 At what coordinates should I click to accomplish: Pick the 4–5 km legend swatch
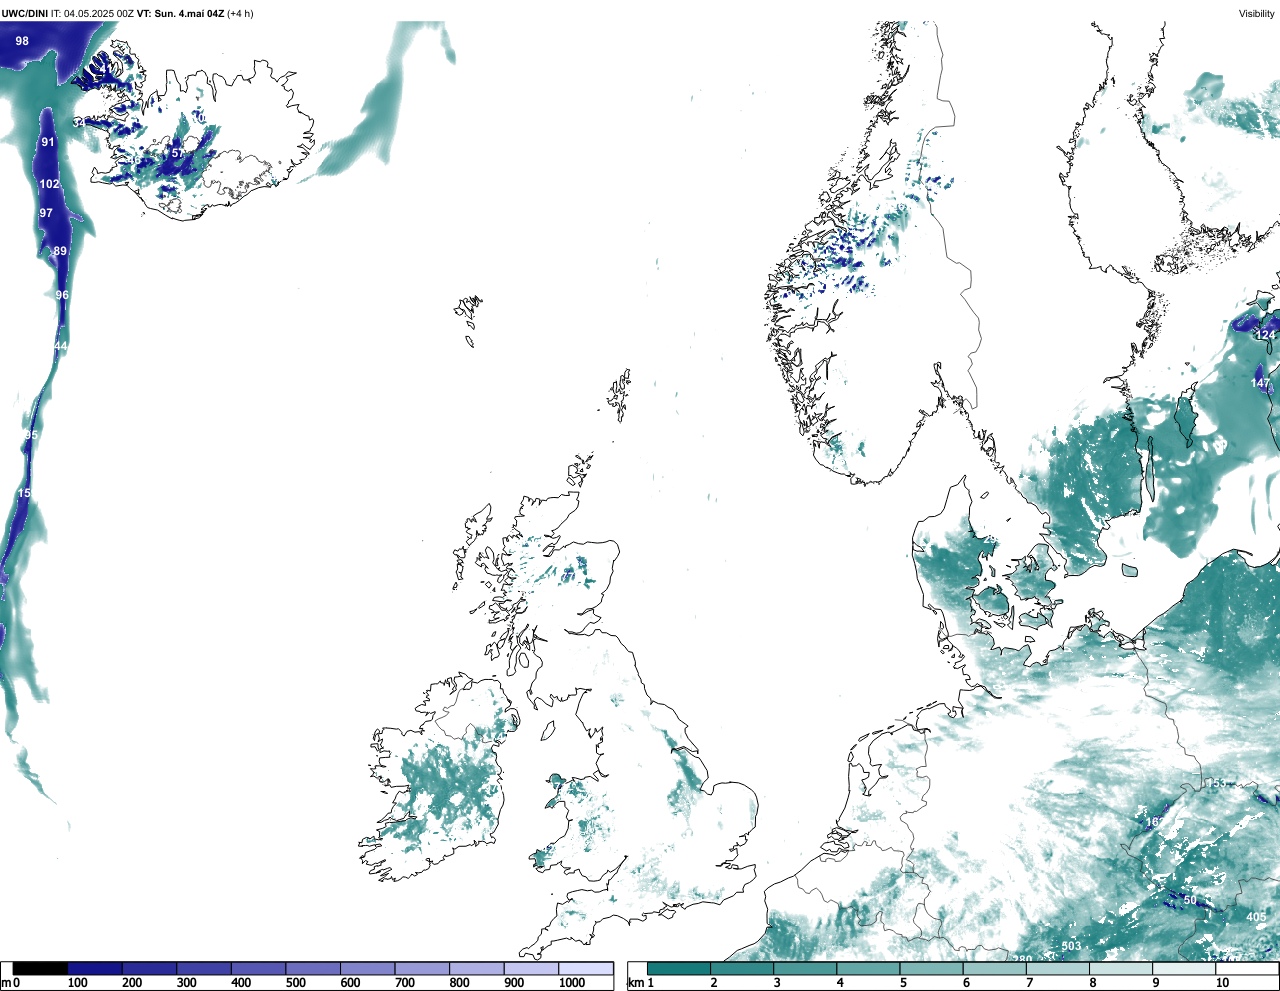click(x=868, y=969)
